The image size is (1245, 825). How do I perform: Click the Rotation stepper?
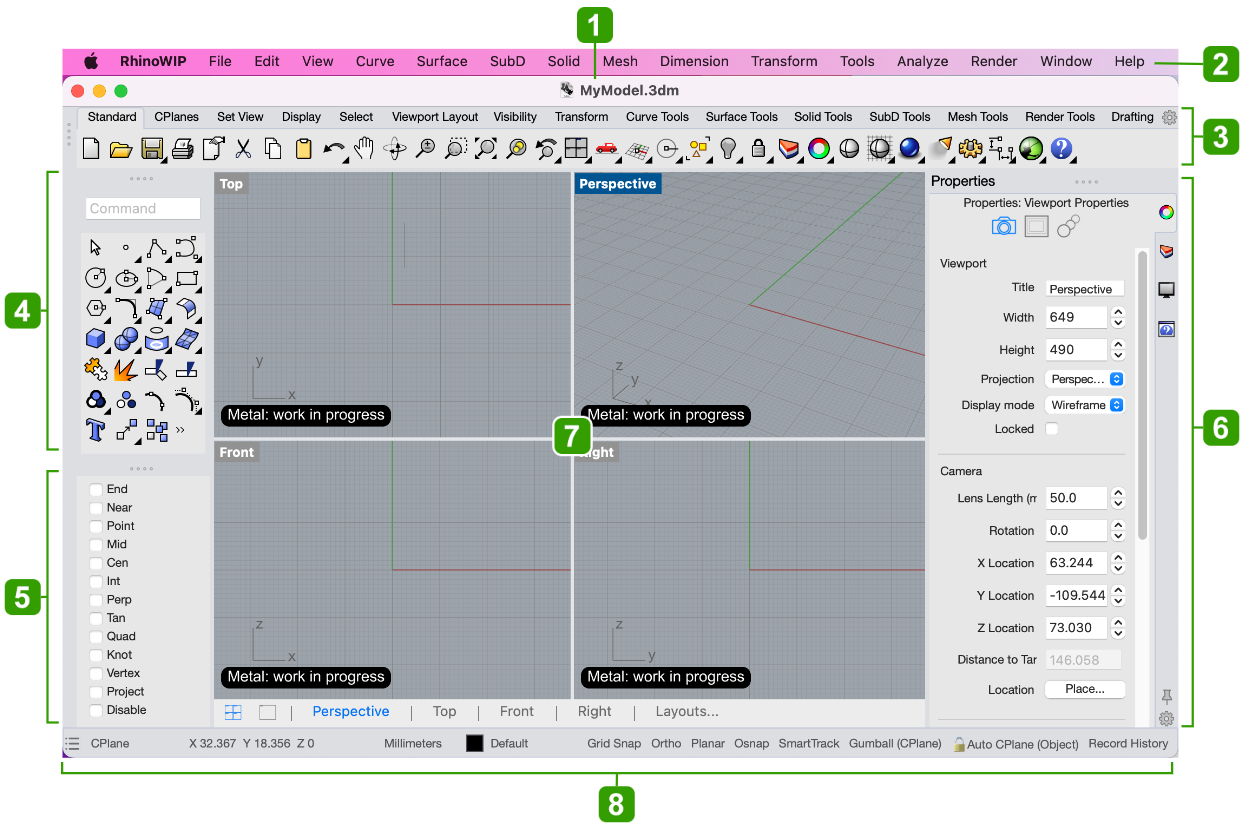[1118, 530]
